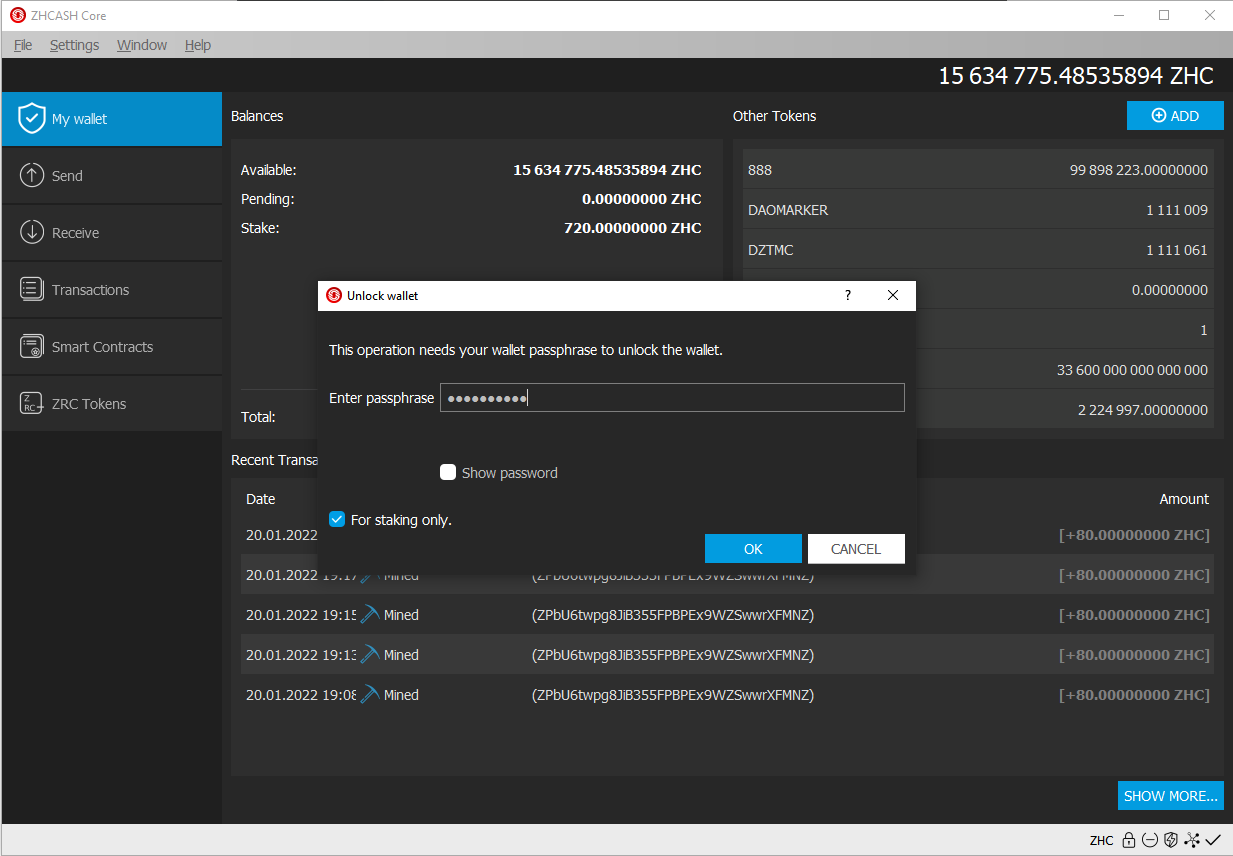Click the wallet lock icon in status bar
The image size is (1233, 856).
pyautogui.click(x=1128, y=840)
